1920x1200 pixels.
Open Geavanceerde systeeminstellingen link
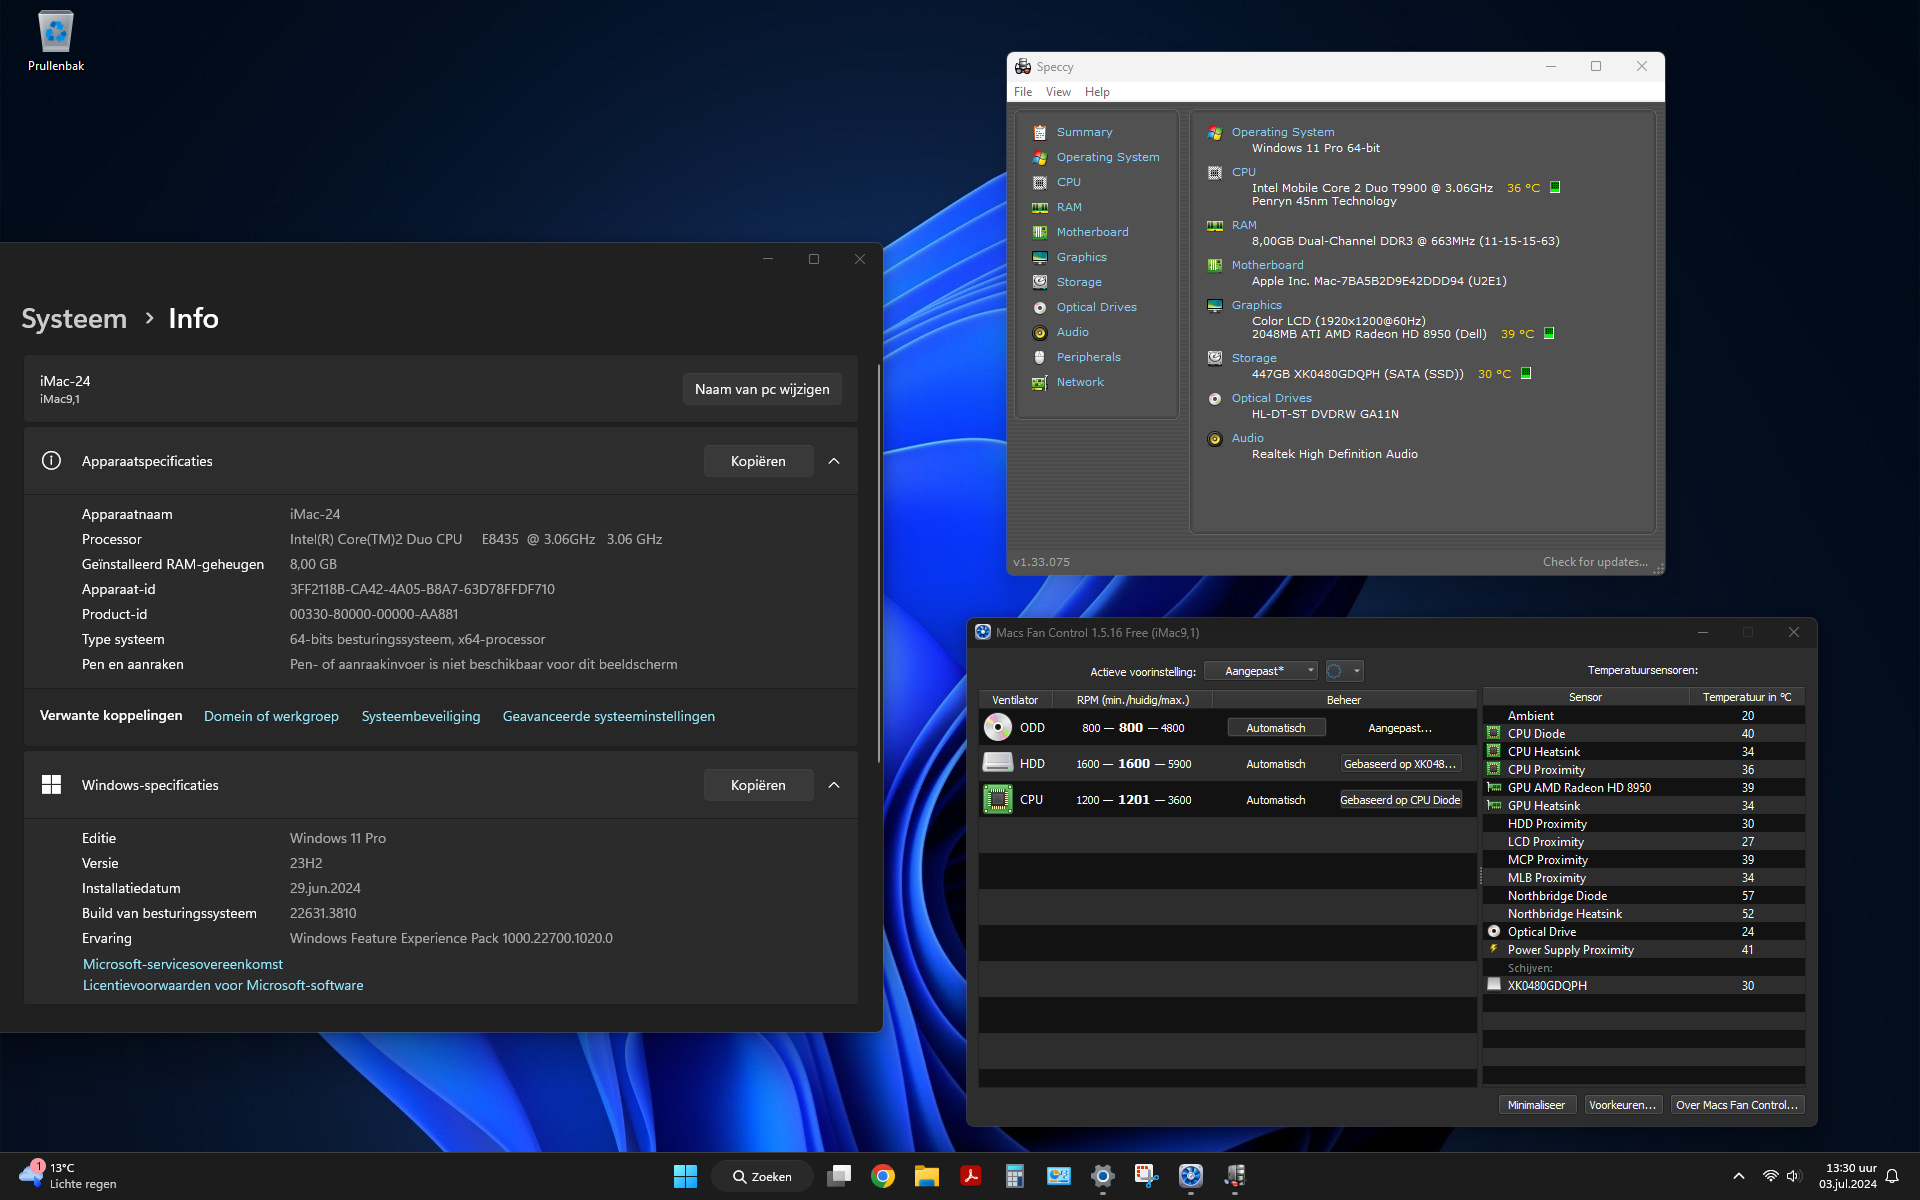click(609, 716)
